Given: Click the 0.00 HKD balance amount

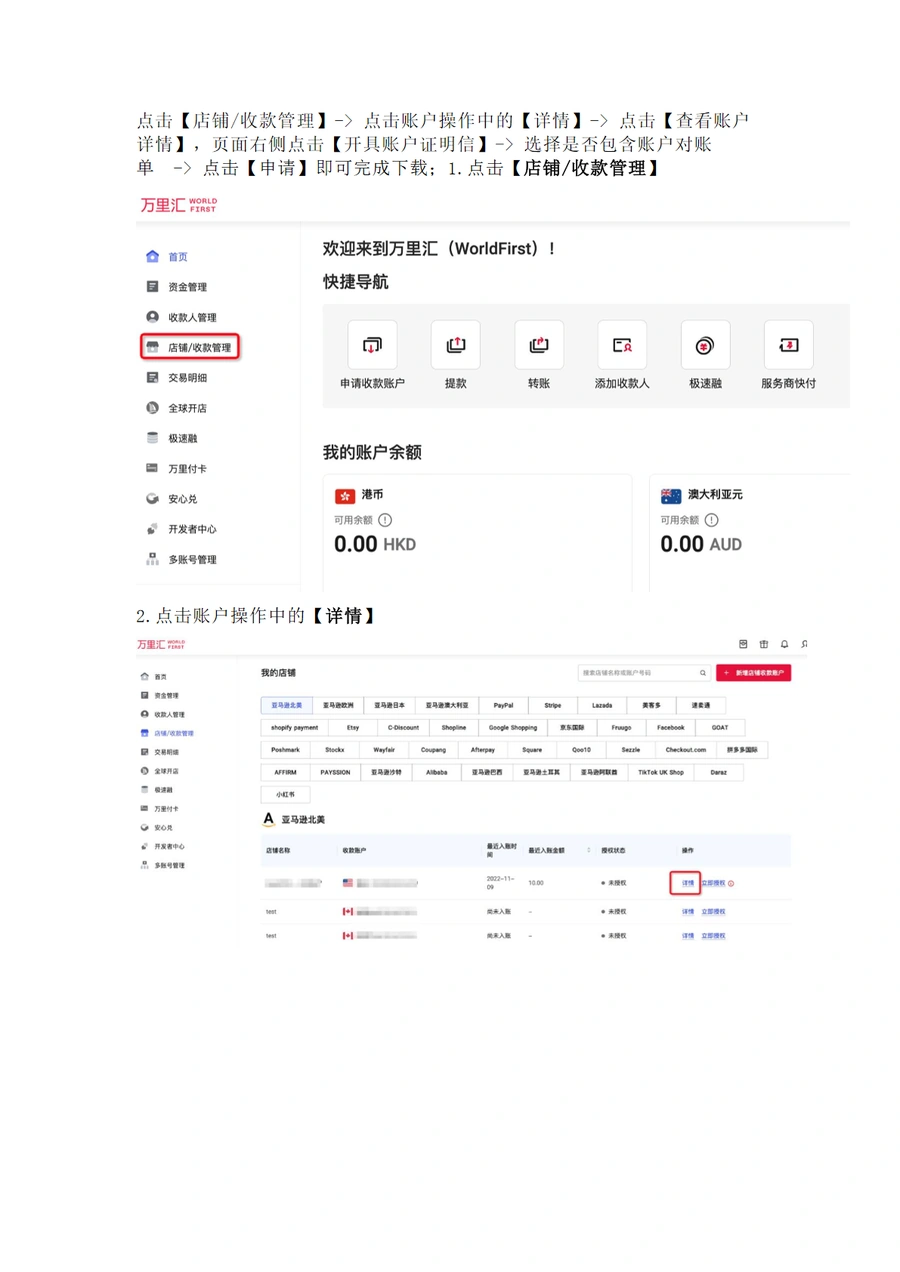Looking at the screenshot, I should [374, 544].
